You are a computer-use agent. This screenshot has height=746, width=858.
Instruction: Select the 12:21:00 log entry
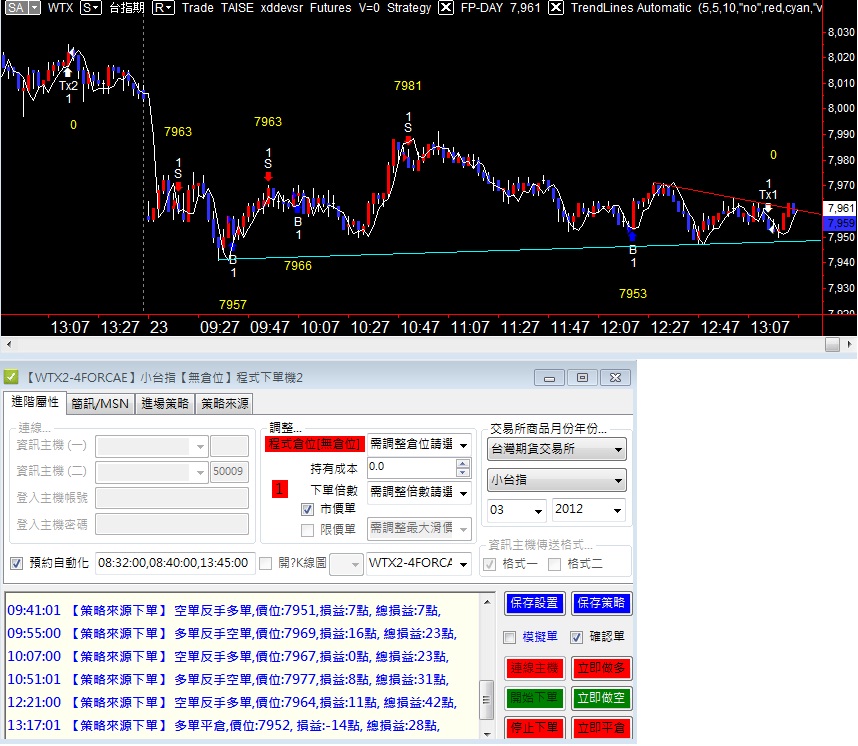click(232, 703)
